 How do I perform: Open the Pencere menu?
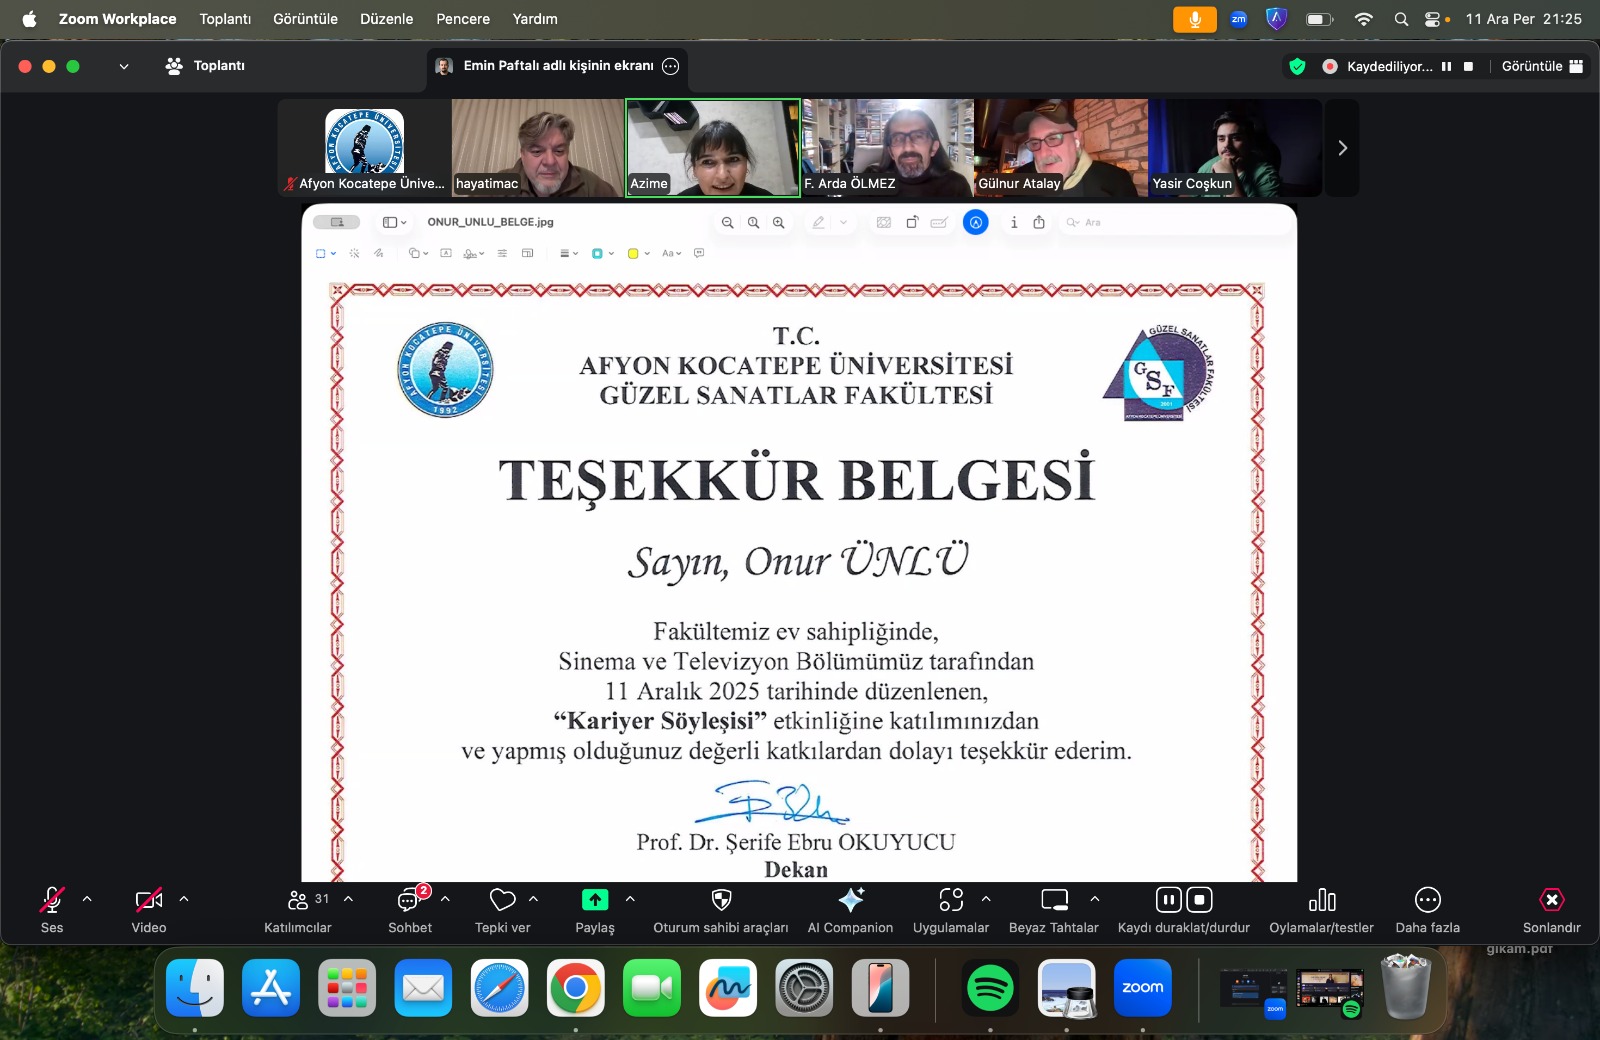(x=463, y=19)
